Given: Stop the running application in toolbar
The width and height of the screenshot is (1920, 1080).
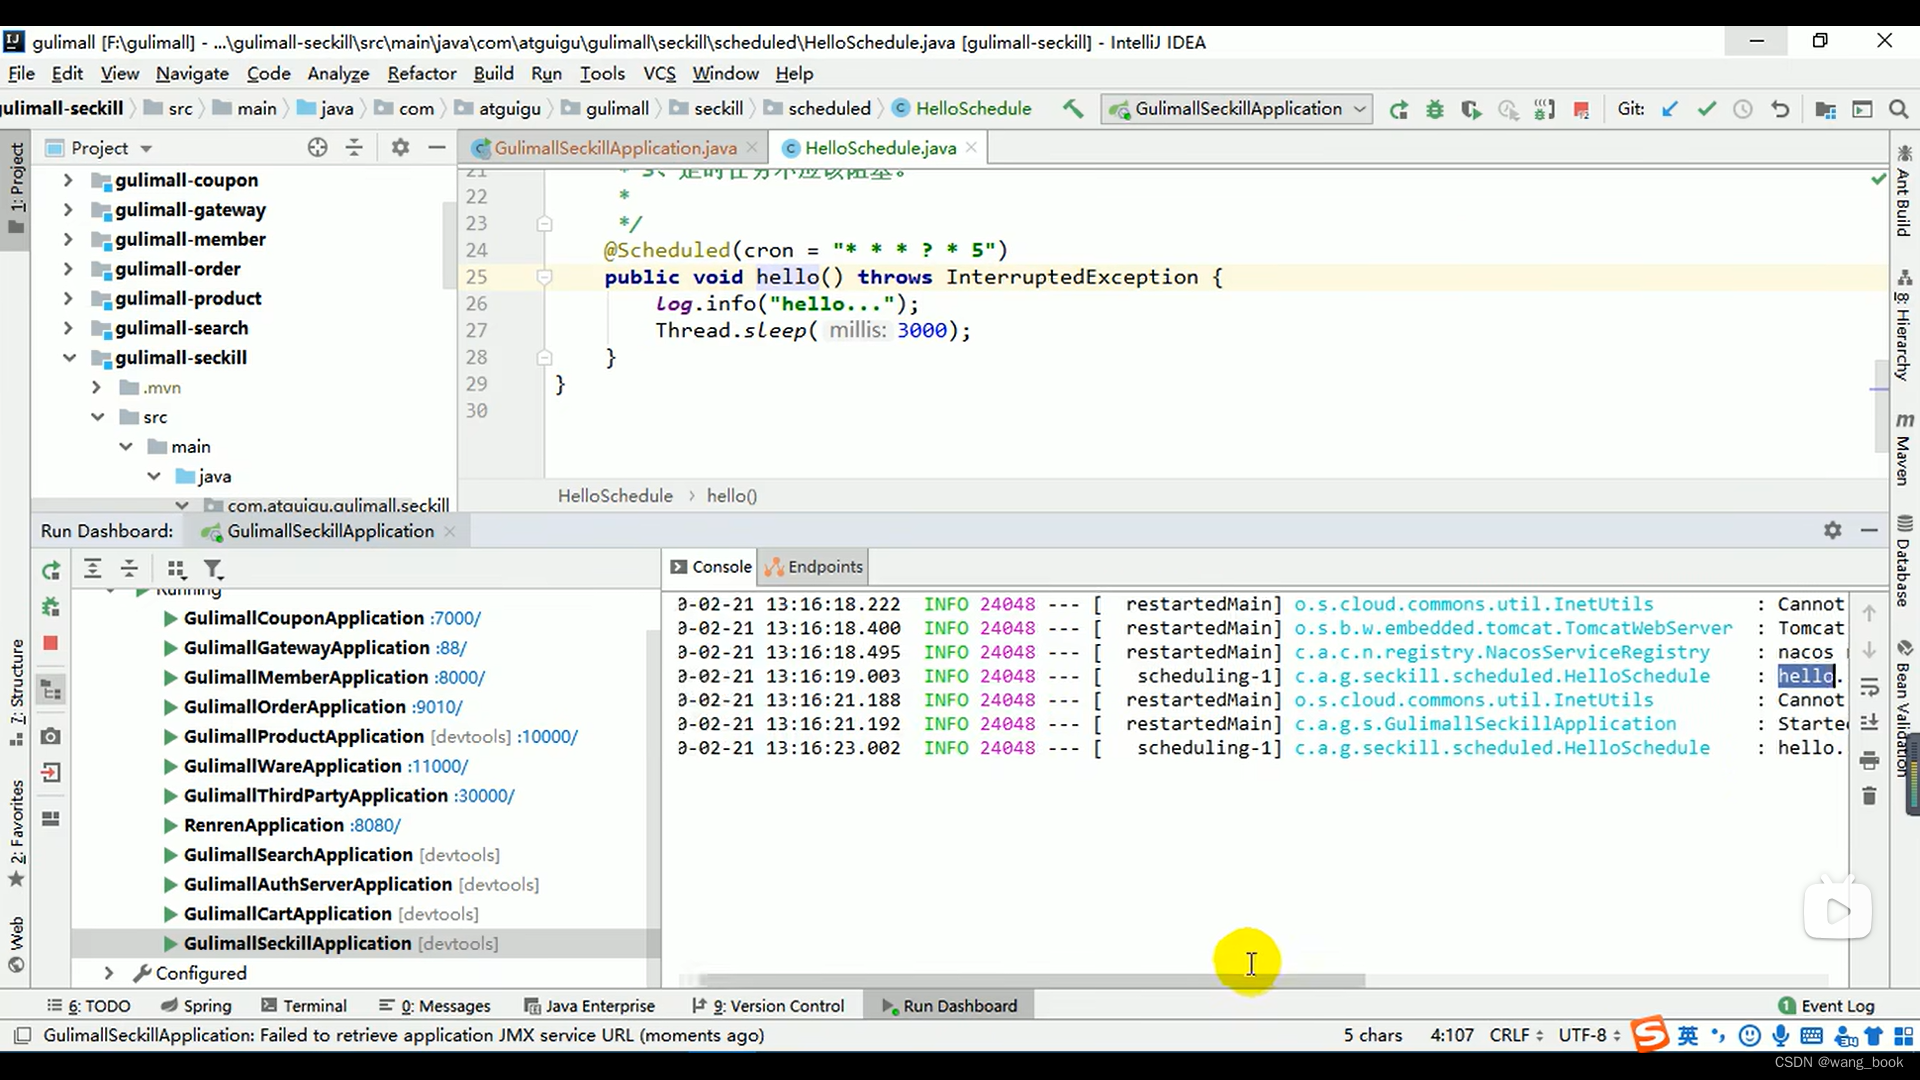Looking at the screenshot, I should (x=1581, y=109).
